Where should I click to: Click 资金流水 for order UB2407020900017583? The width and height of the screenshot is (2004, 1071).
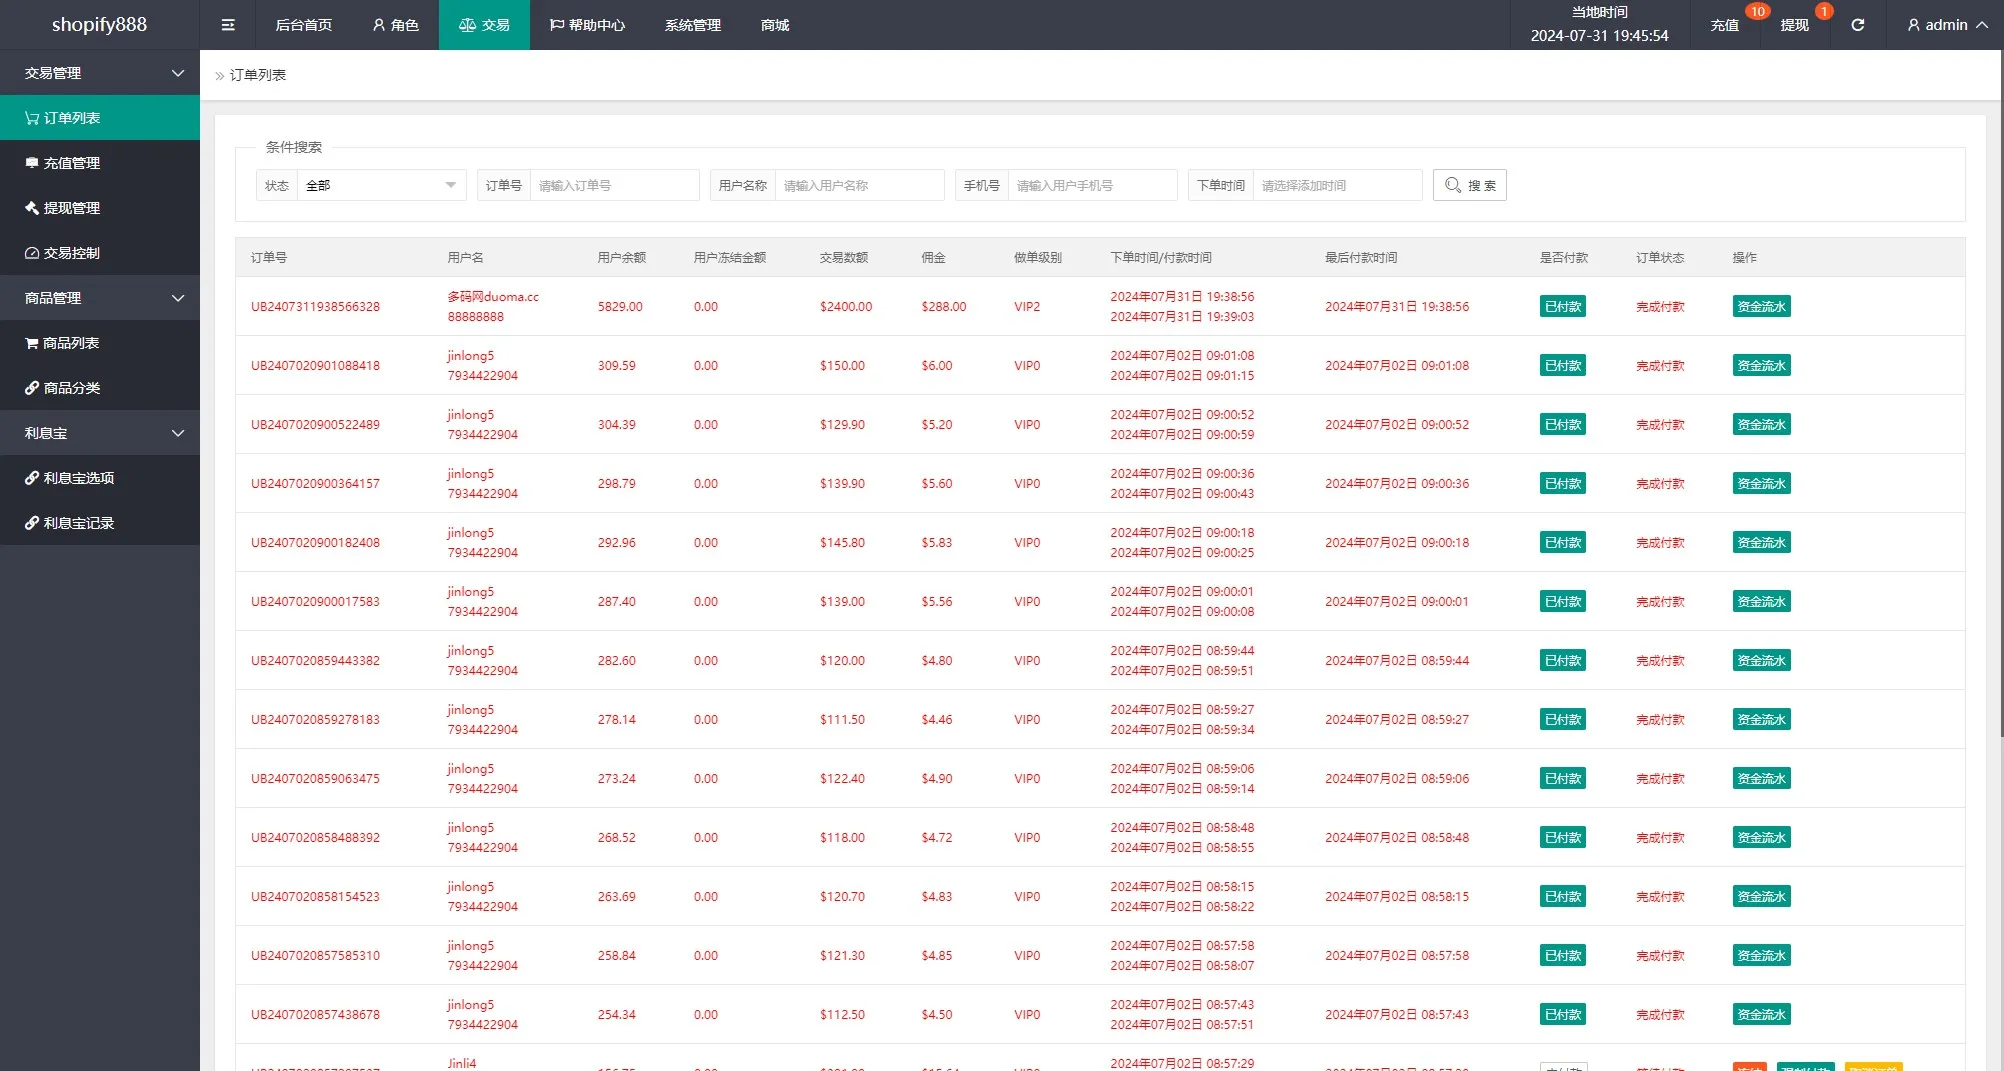1761,602
